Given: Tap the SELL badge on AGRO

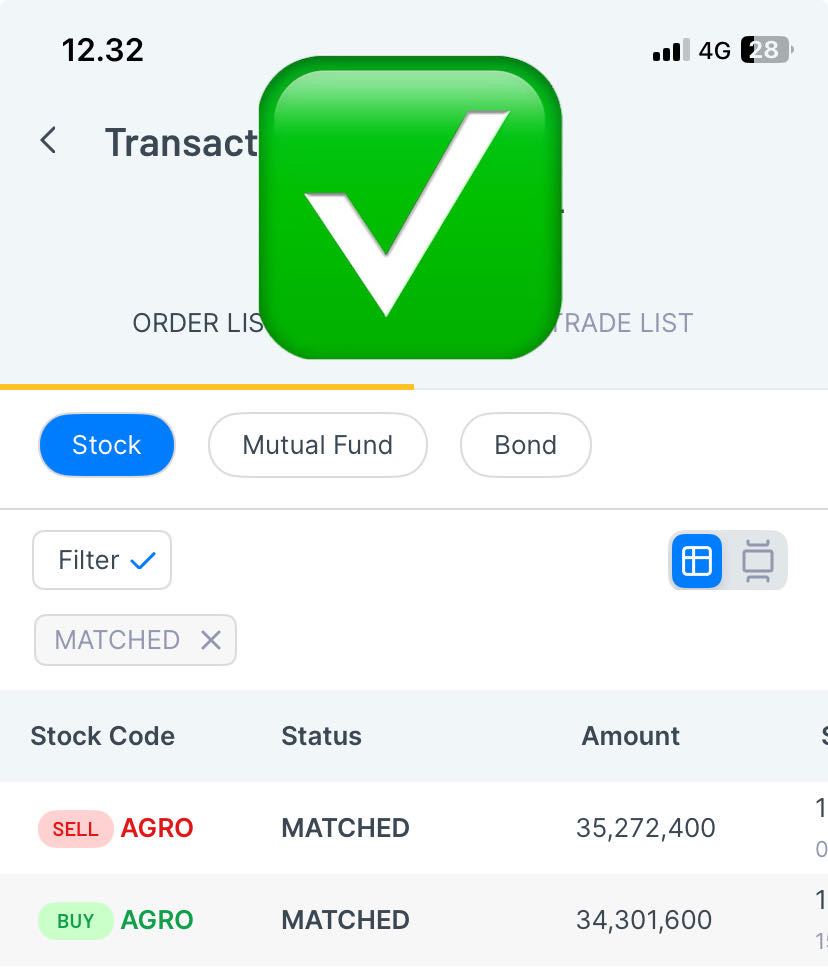Looking at the screenshot, I should pyautogui.click(x=75, y=829).
